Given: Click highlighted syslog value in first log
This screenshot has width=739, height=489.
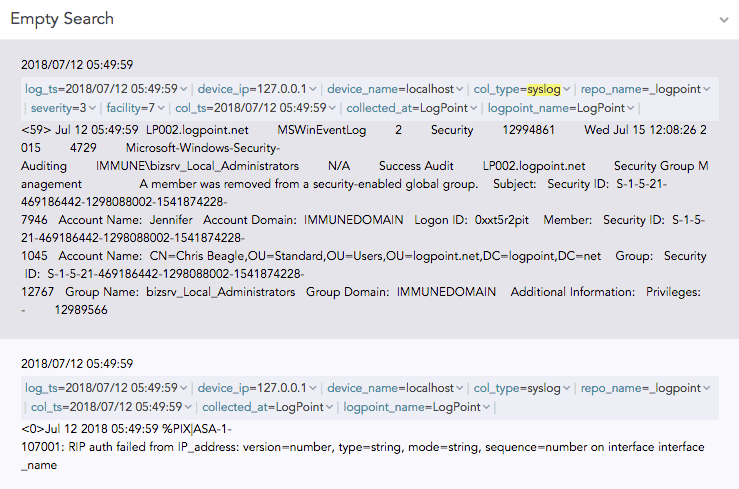Looking at the screenshot, I should [x=544, y=89].
